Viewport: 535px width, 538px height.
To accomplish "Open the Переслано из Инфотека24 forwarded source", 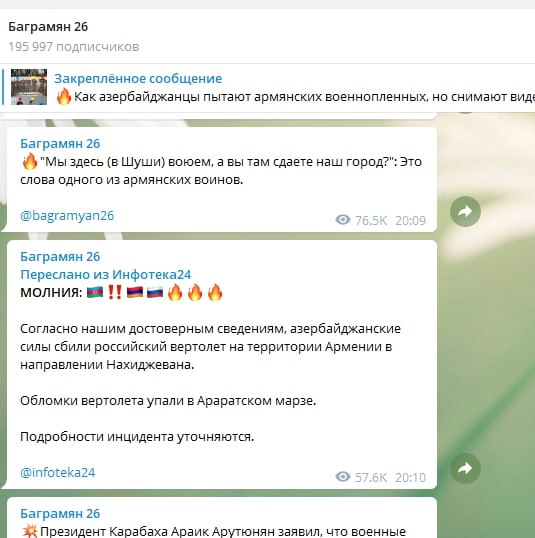I will pos(106,274).
